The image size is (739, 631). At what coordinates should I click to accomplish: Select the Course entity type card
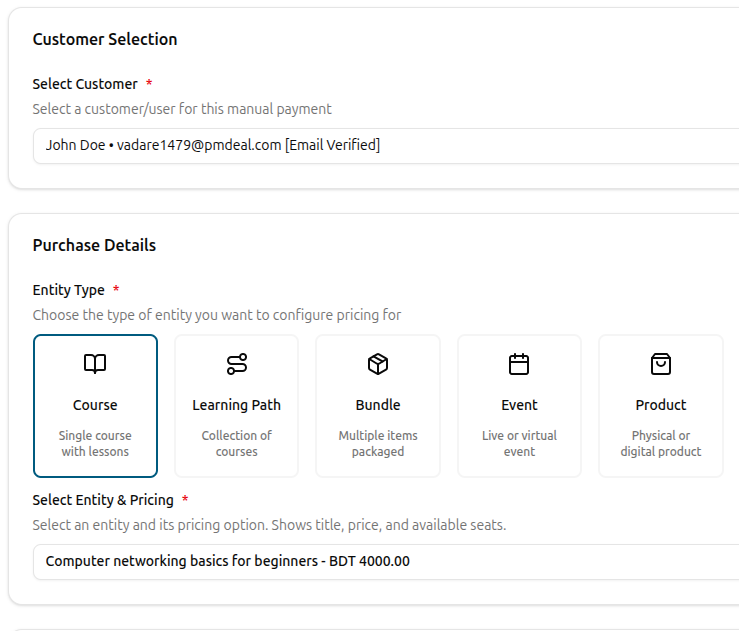95,406
